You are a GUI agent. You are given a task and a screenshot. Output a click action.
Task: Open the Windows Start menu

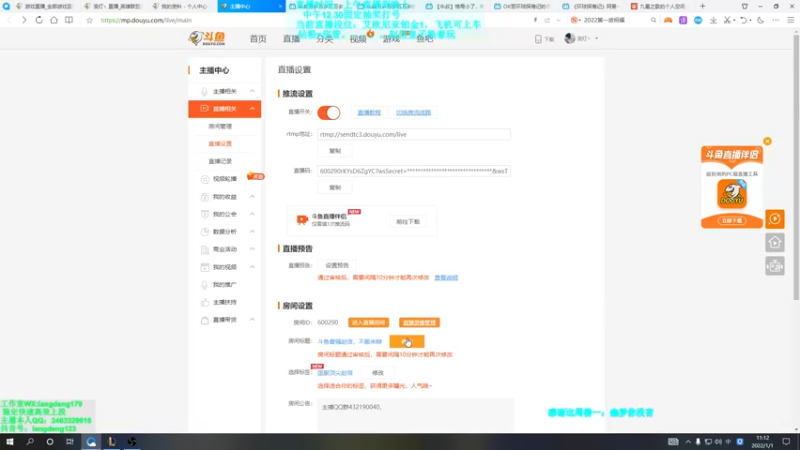click(10, 441)
